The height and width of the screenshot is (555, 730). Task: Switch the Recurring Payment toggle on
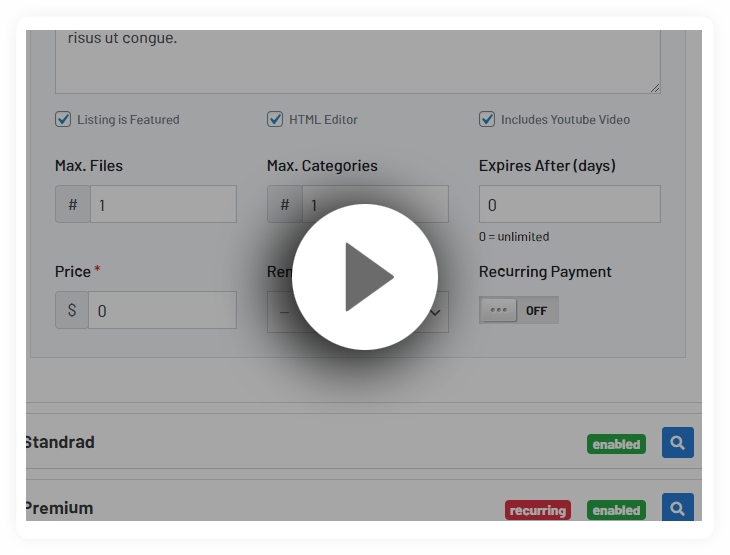518,310
